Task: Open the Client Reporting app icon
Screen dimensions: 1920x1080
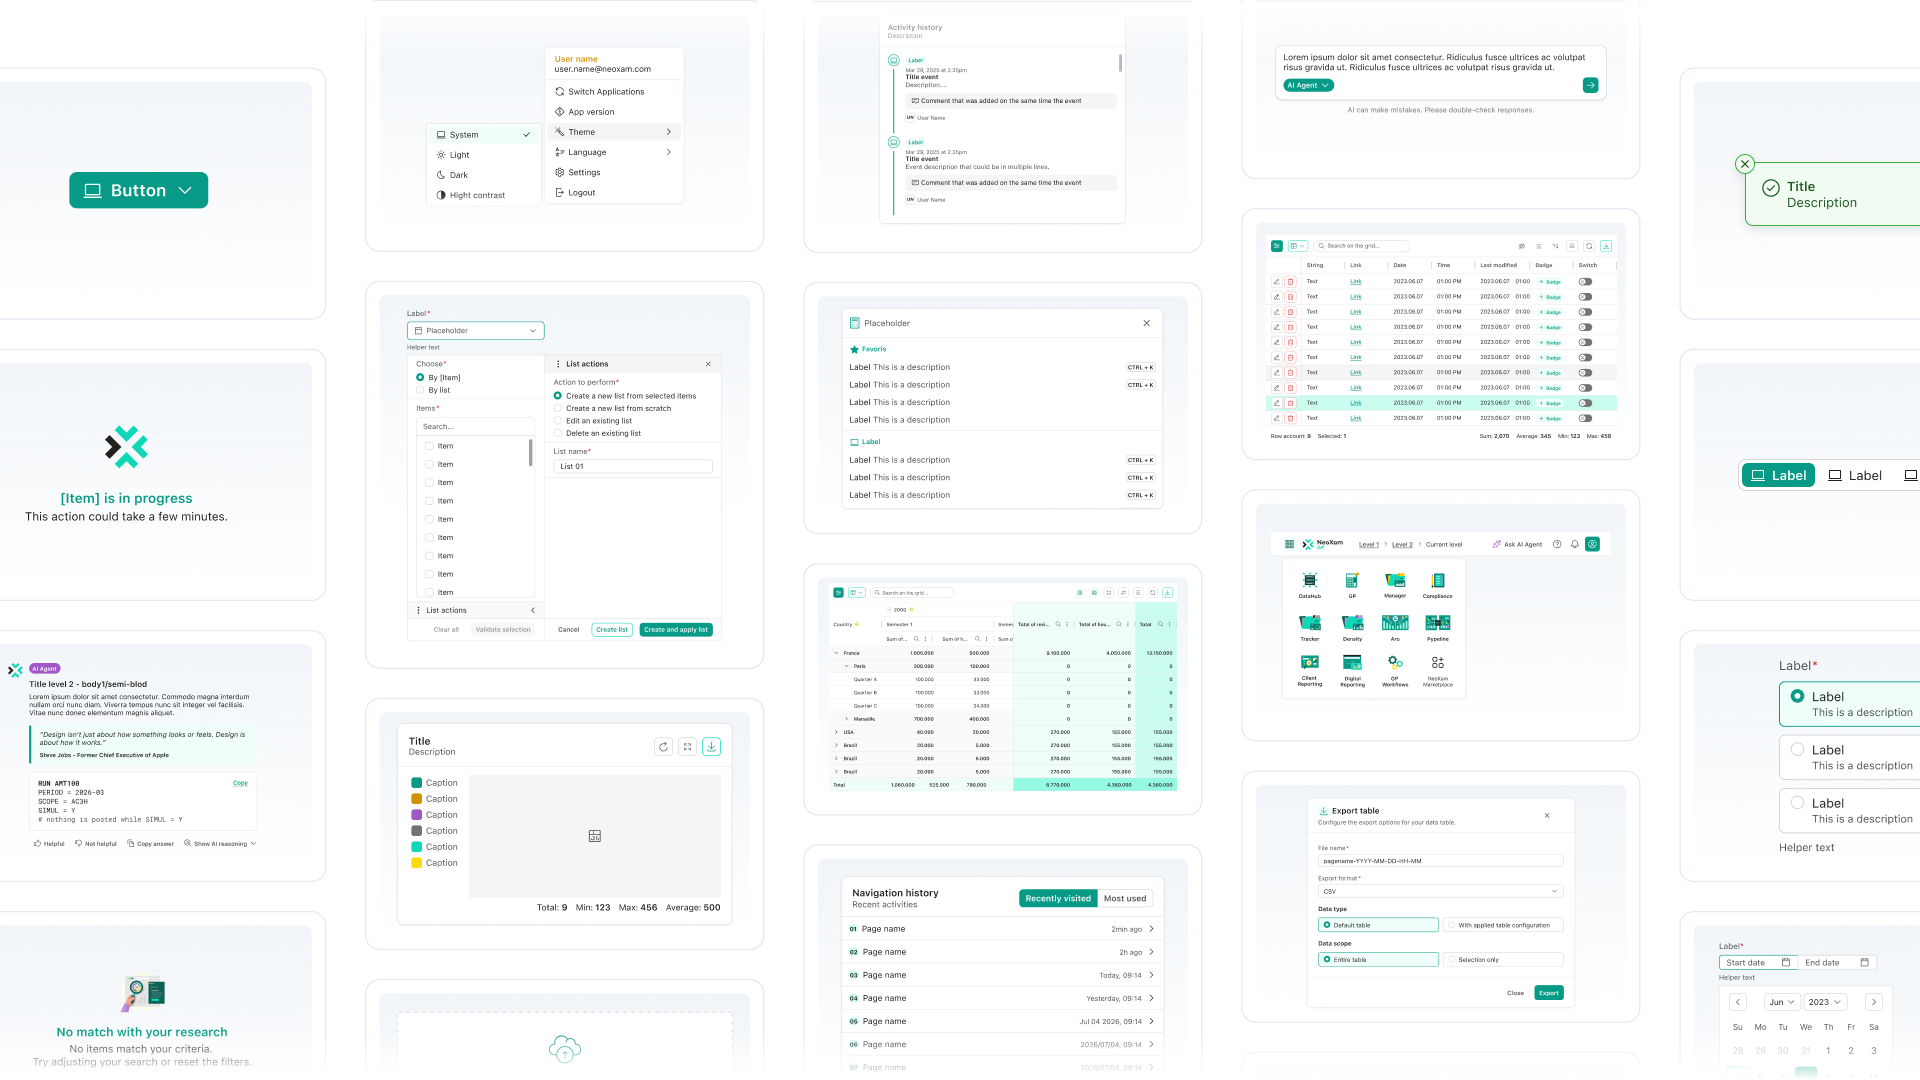Action: (x=1310, y=663)
